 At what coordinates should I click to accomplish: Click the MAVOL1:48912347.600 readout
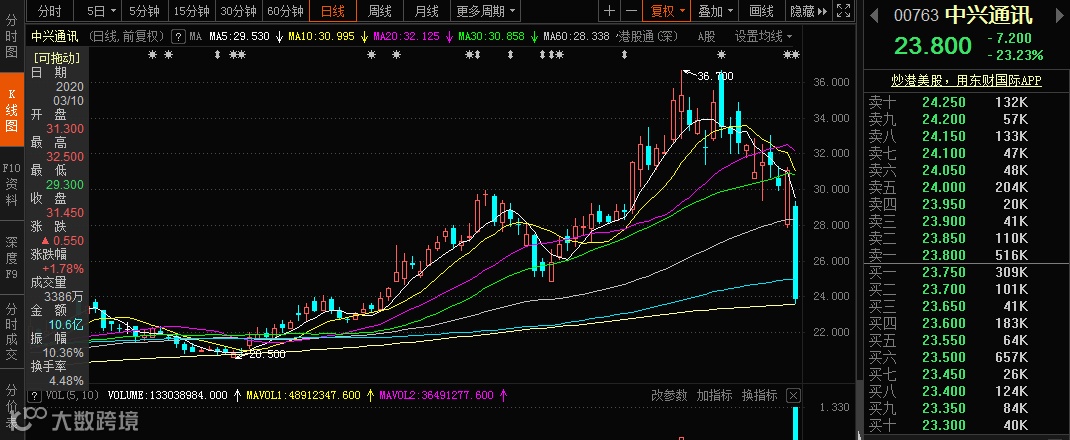302,395
